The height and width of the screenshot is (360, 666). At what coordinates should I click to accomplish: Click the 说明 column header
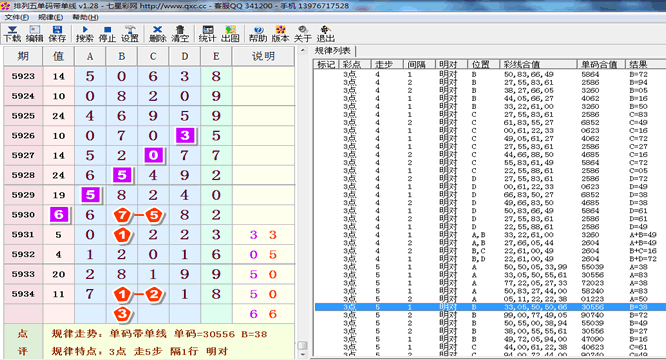pos(263,56)
